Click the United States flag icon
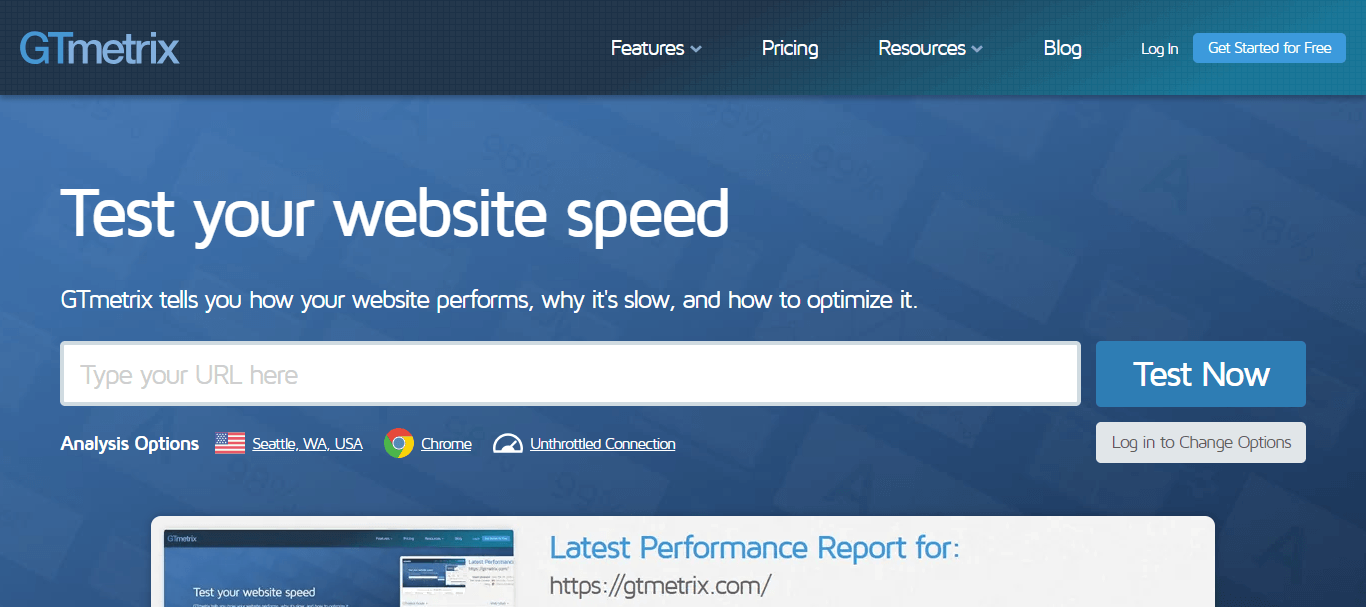The width and height of the screenshot is (1366, 607). (x=230, y=443)
